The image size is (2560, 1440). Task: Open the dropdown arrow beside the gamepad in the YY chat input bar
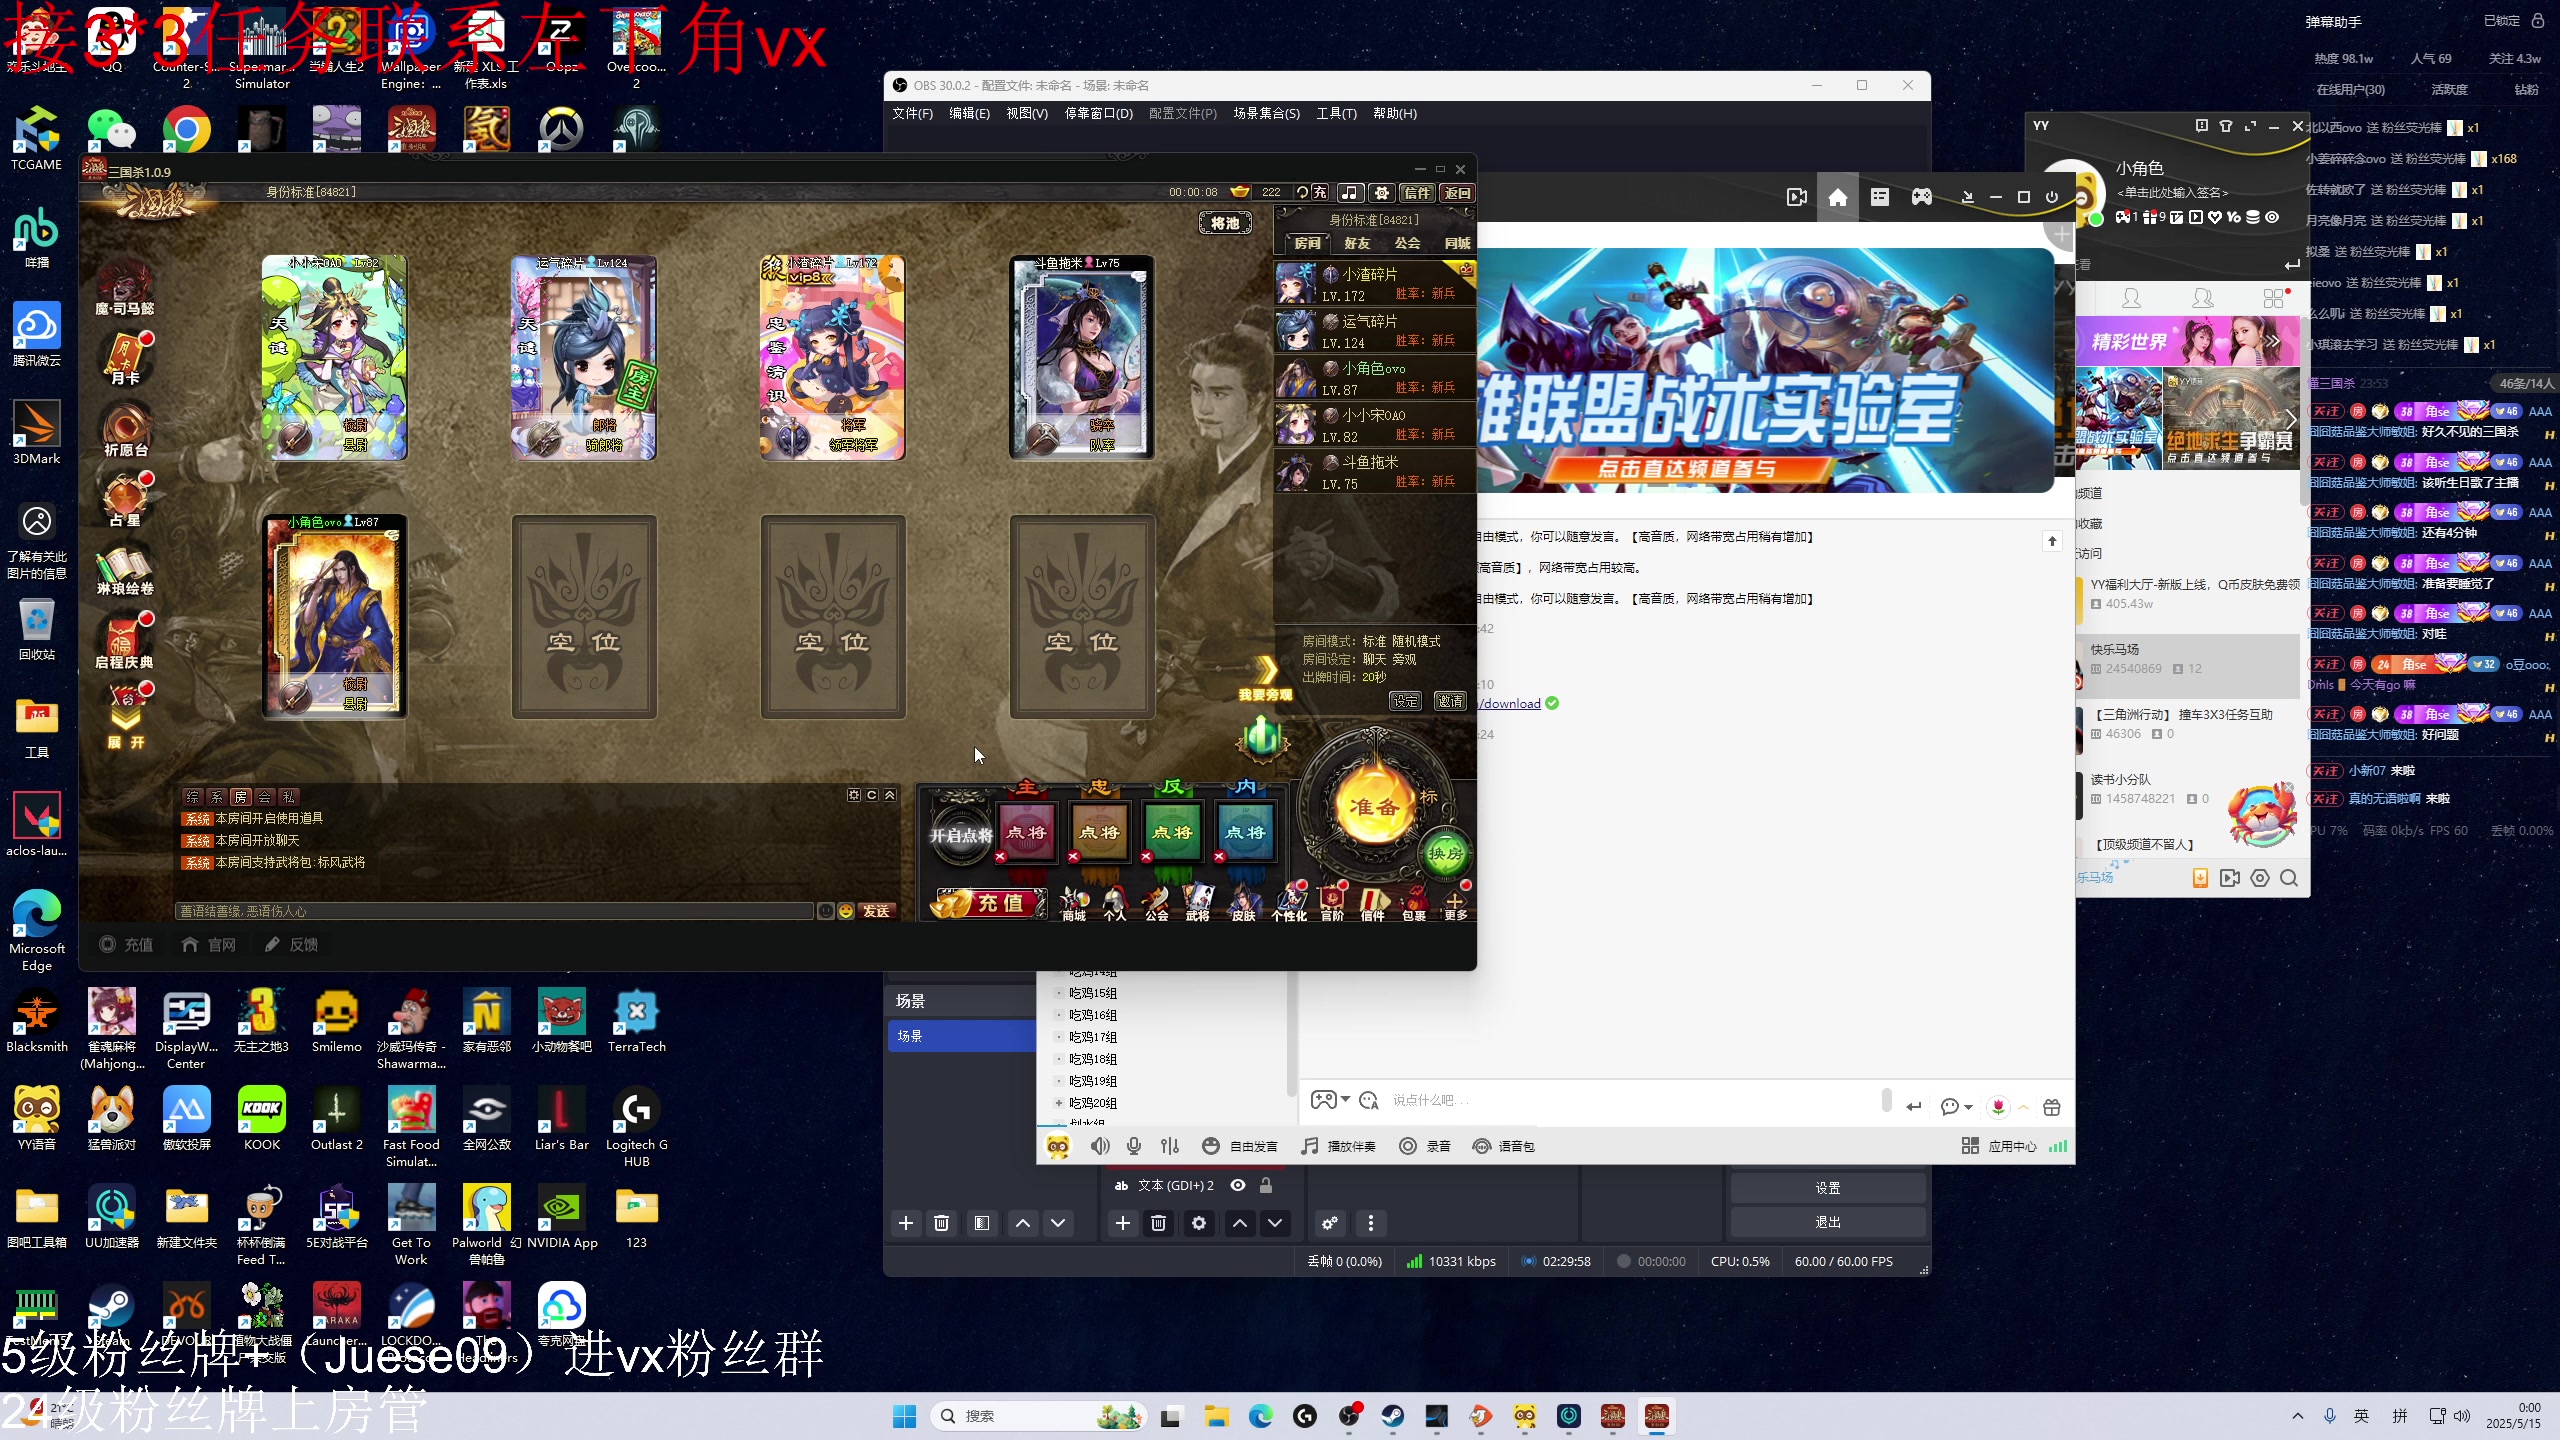[x=1346, y=1099]
